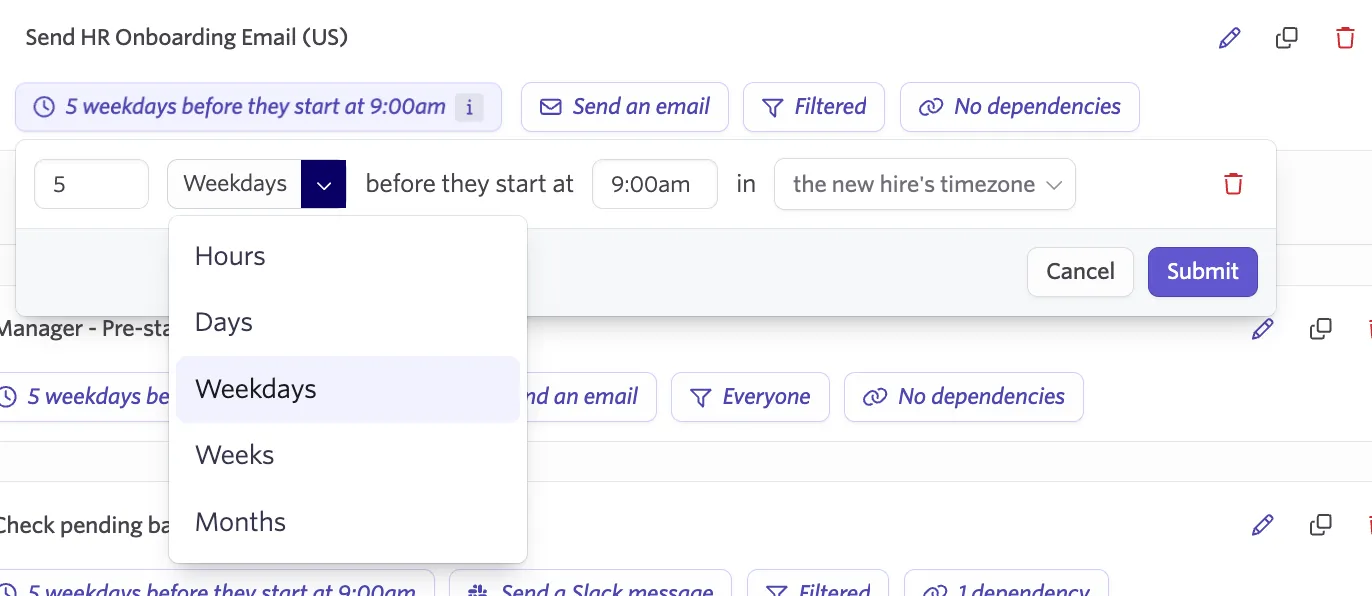Click the 9:00am time field

click(x=655, y=184)
